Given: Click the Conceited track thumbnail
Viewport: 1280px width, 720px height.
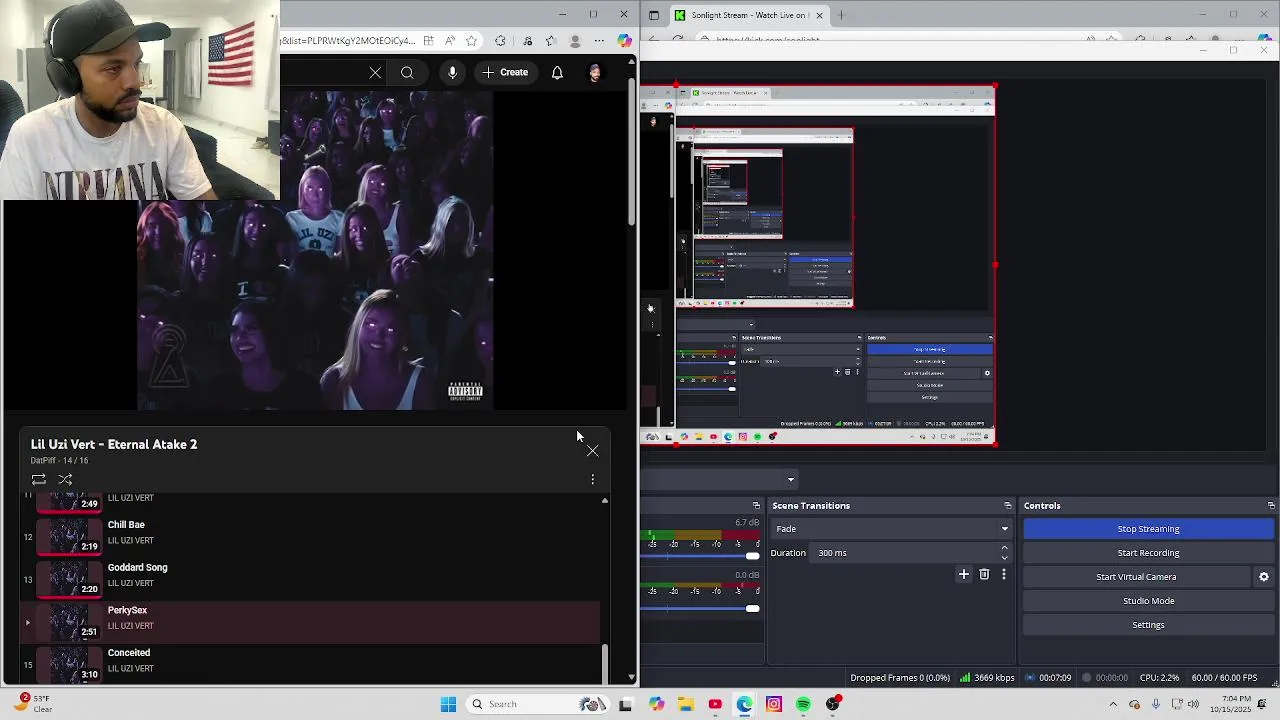Looking at the screenshot, I should (69, 663).
